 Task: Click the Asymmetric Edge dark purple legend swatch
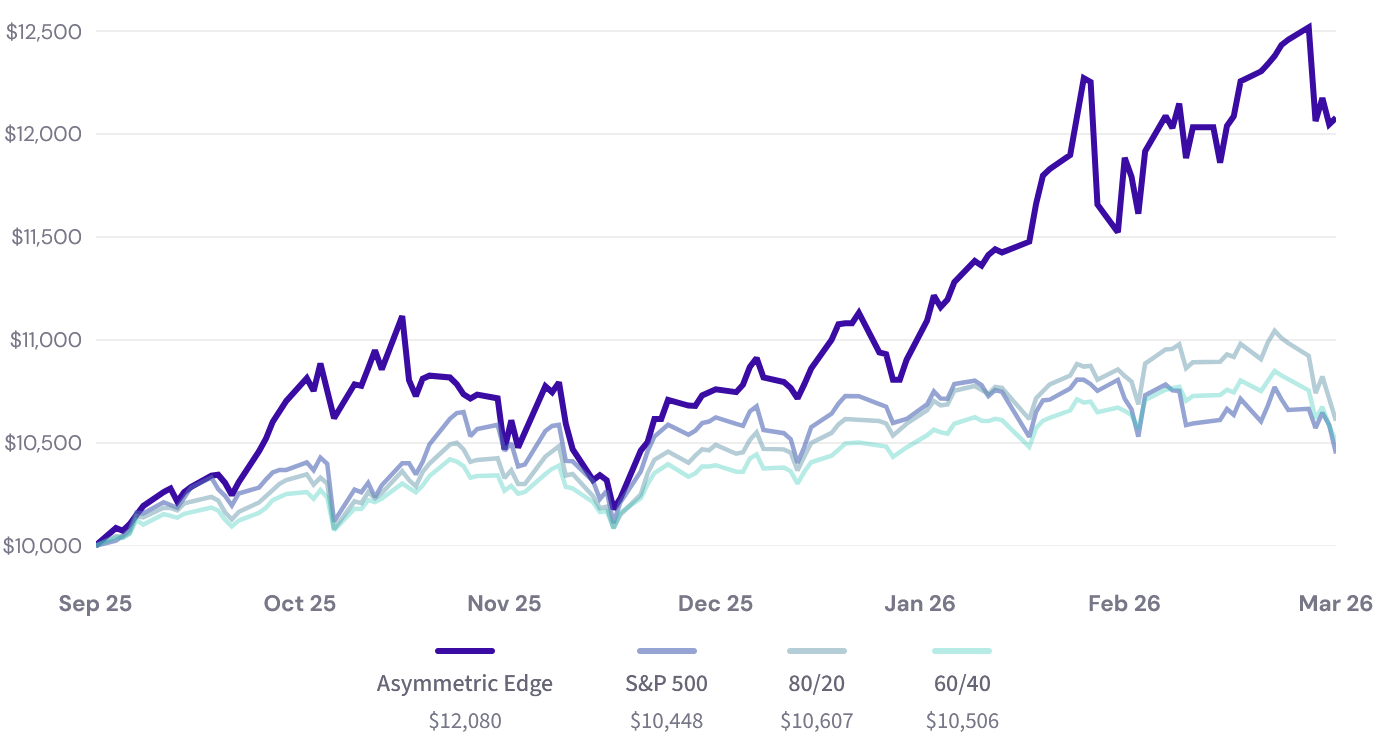465,651
